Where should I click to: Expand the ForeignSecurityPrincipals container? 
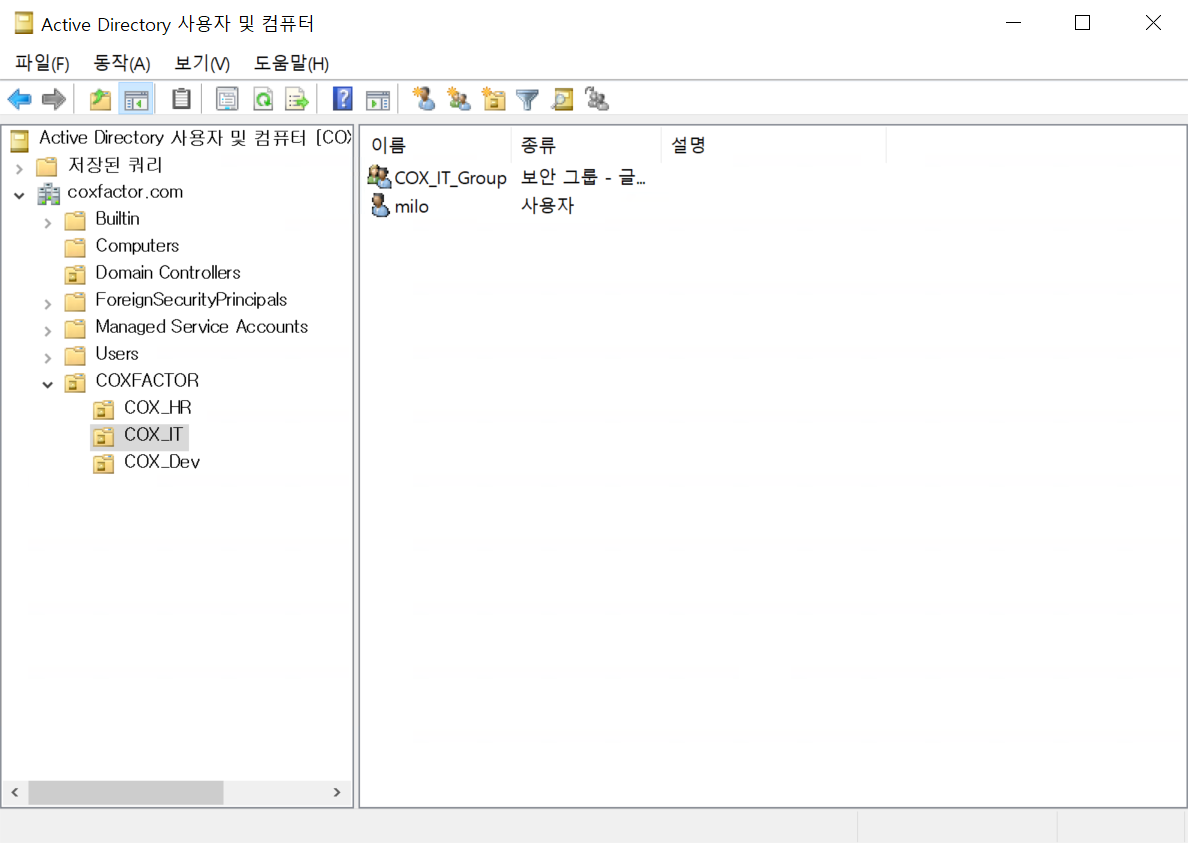tap(48, 304)
